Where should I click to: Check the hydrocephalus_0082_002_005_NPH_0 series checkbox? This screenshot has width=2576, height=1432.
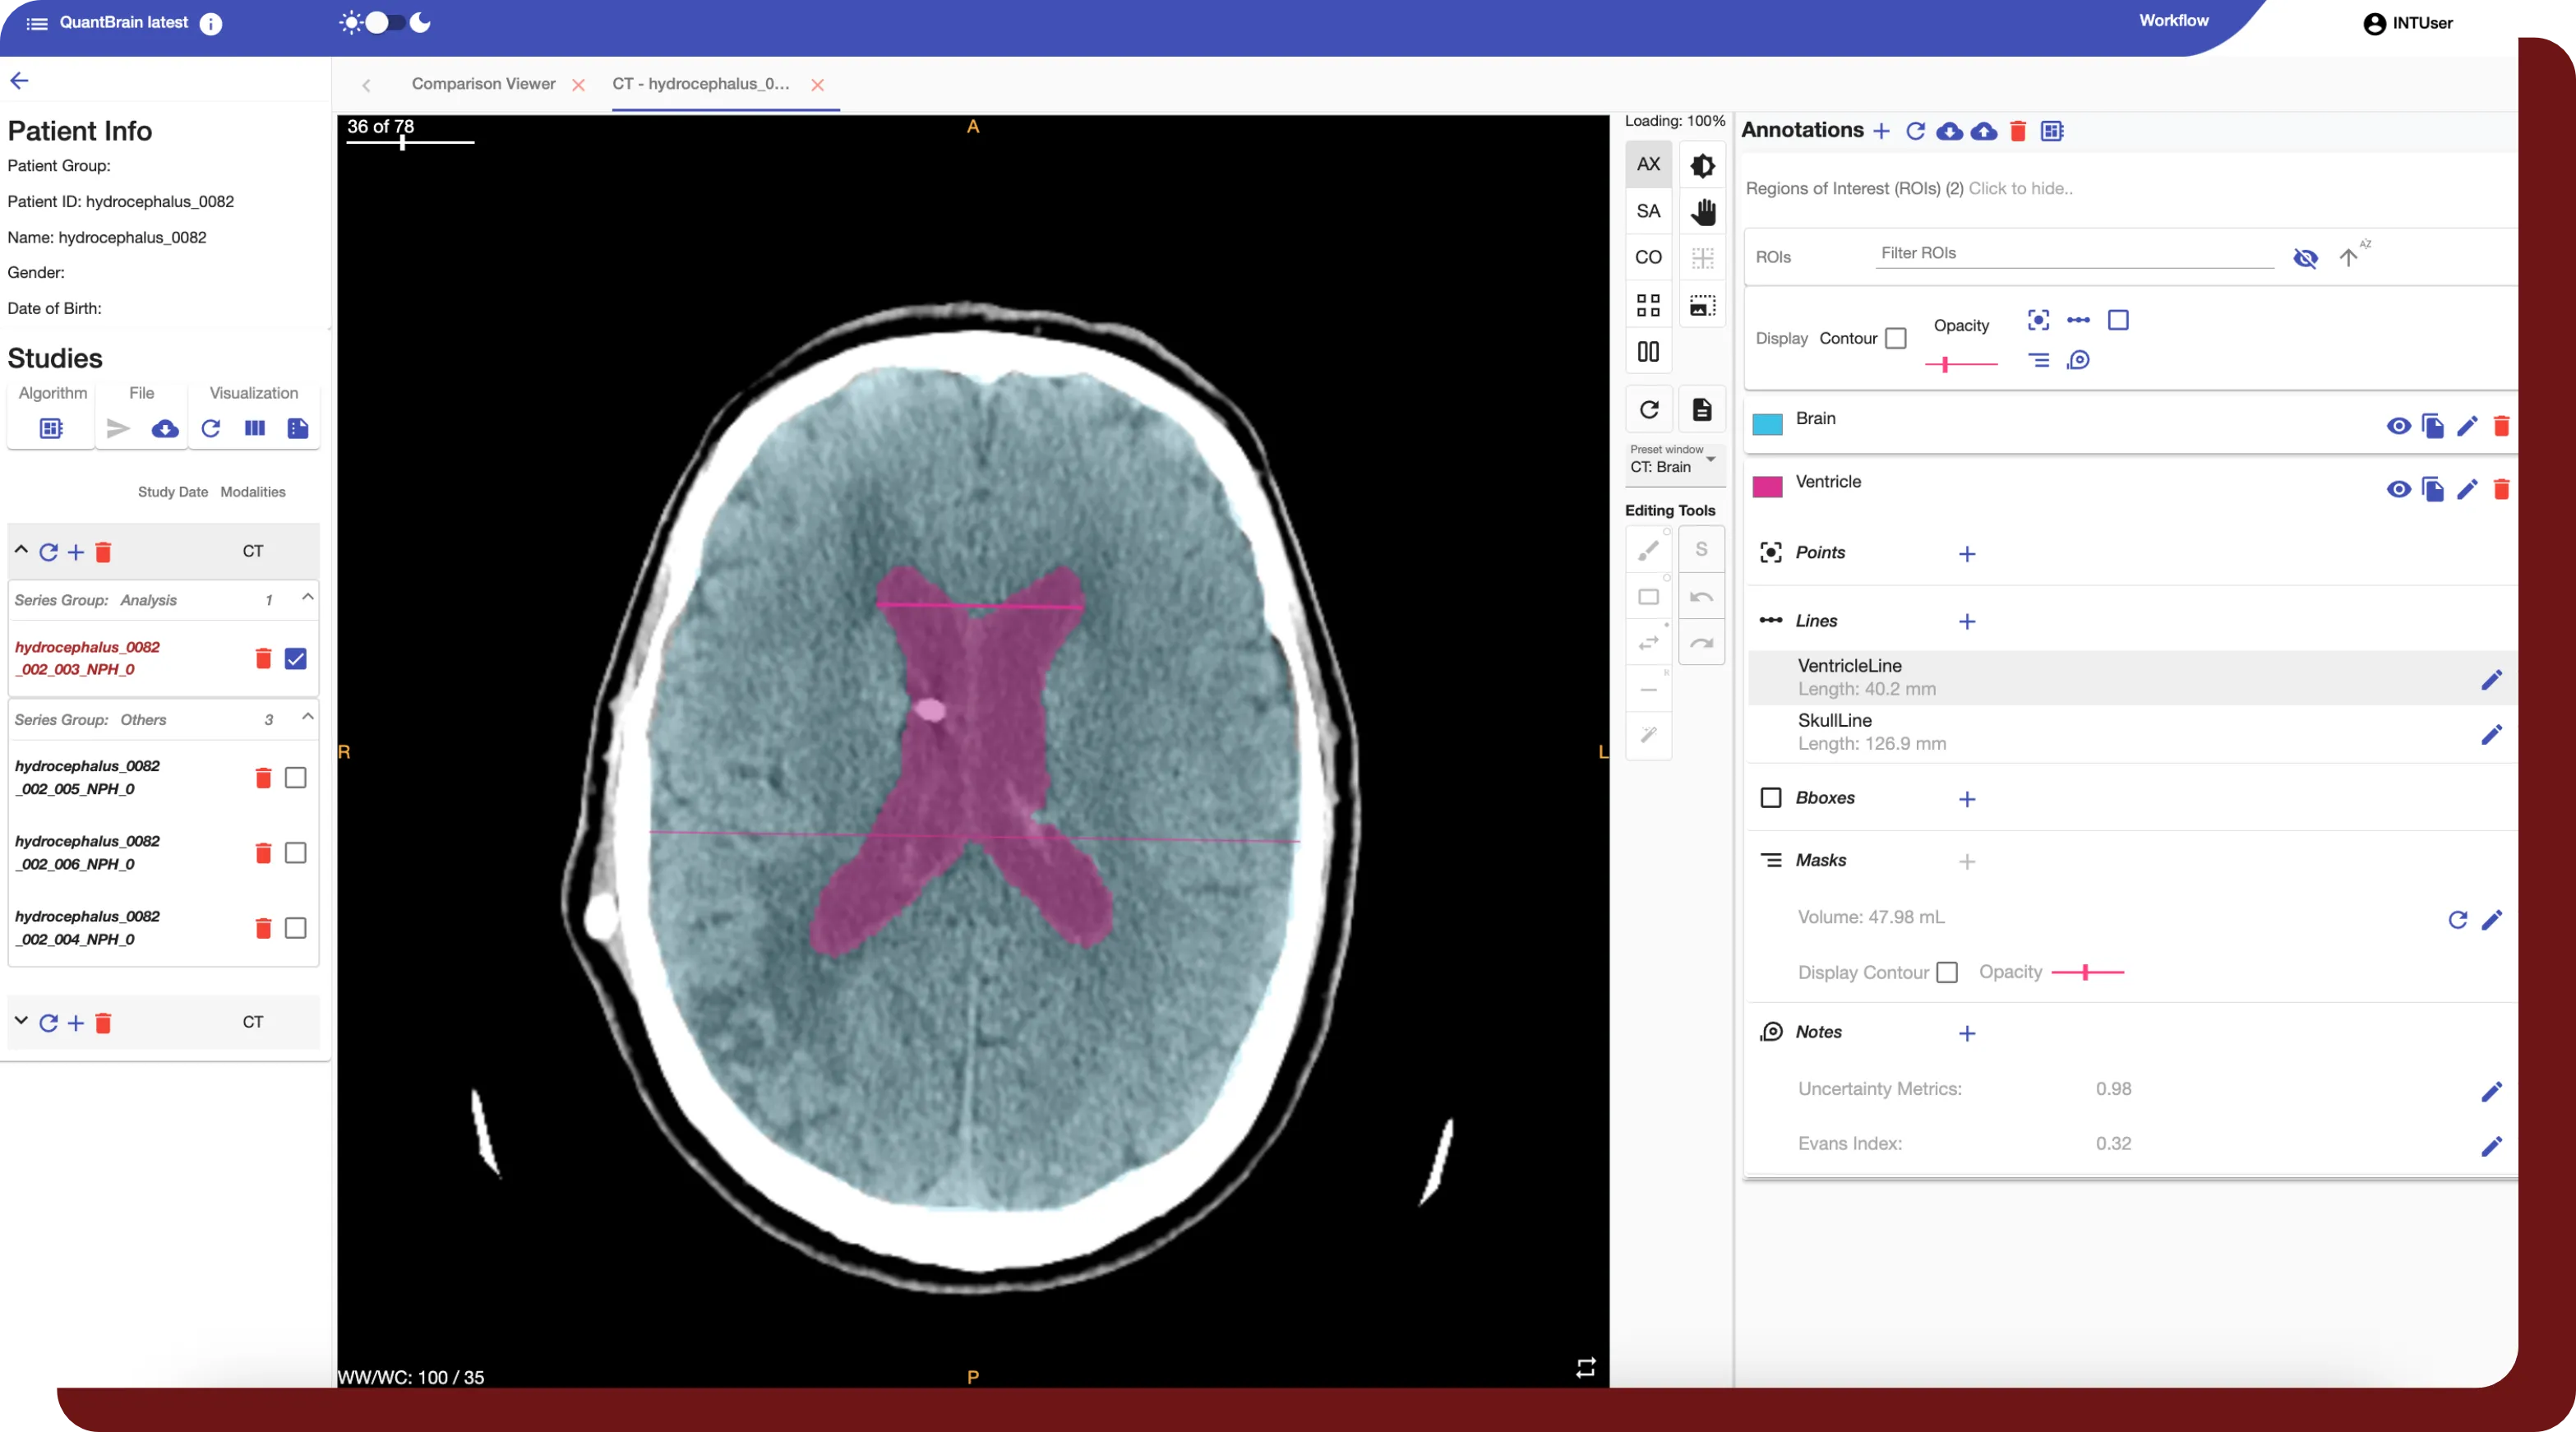click(295, 777)
